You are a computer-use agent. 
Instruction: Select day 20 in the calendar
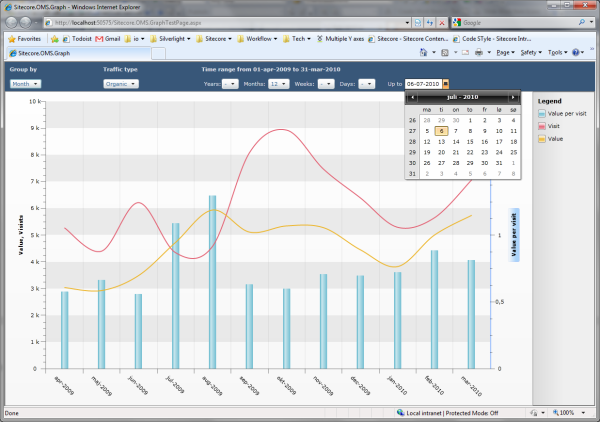coord(441,152)
